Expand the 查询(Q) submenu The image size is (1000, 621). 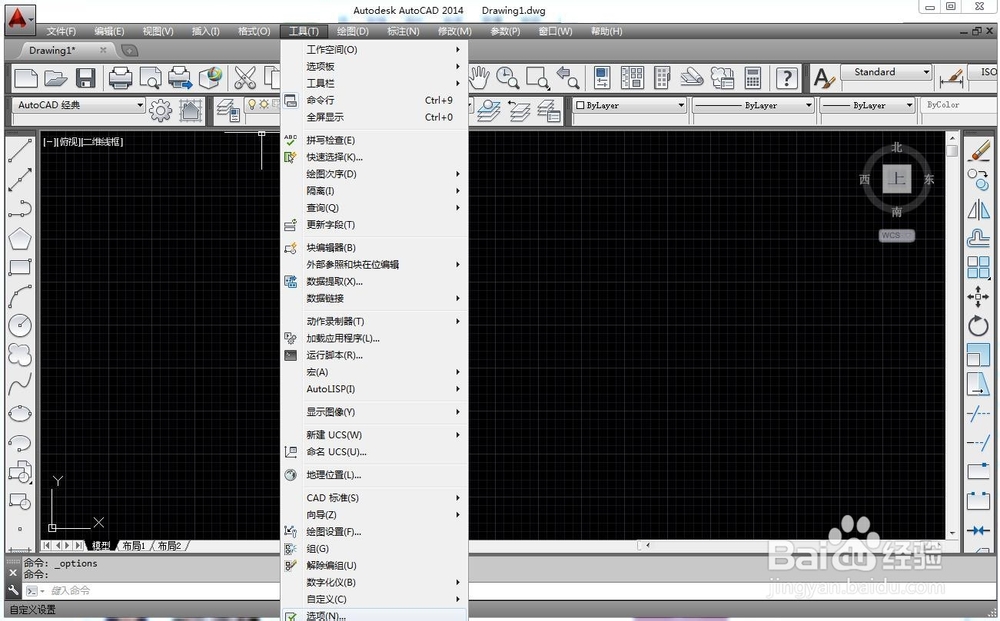(374, 207)
